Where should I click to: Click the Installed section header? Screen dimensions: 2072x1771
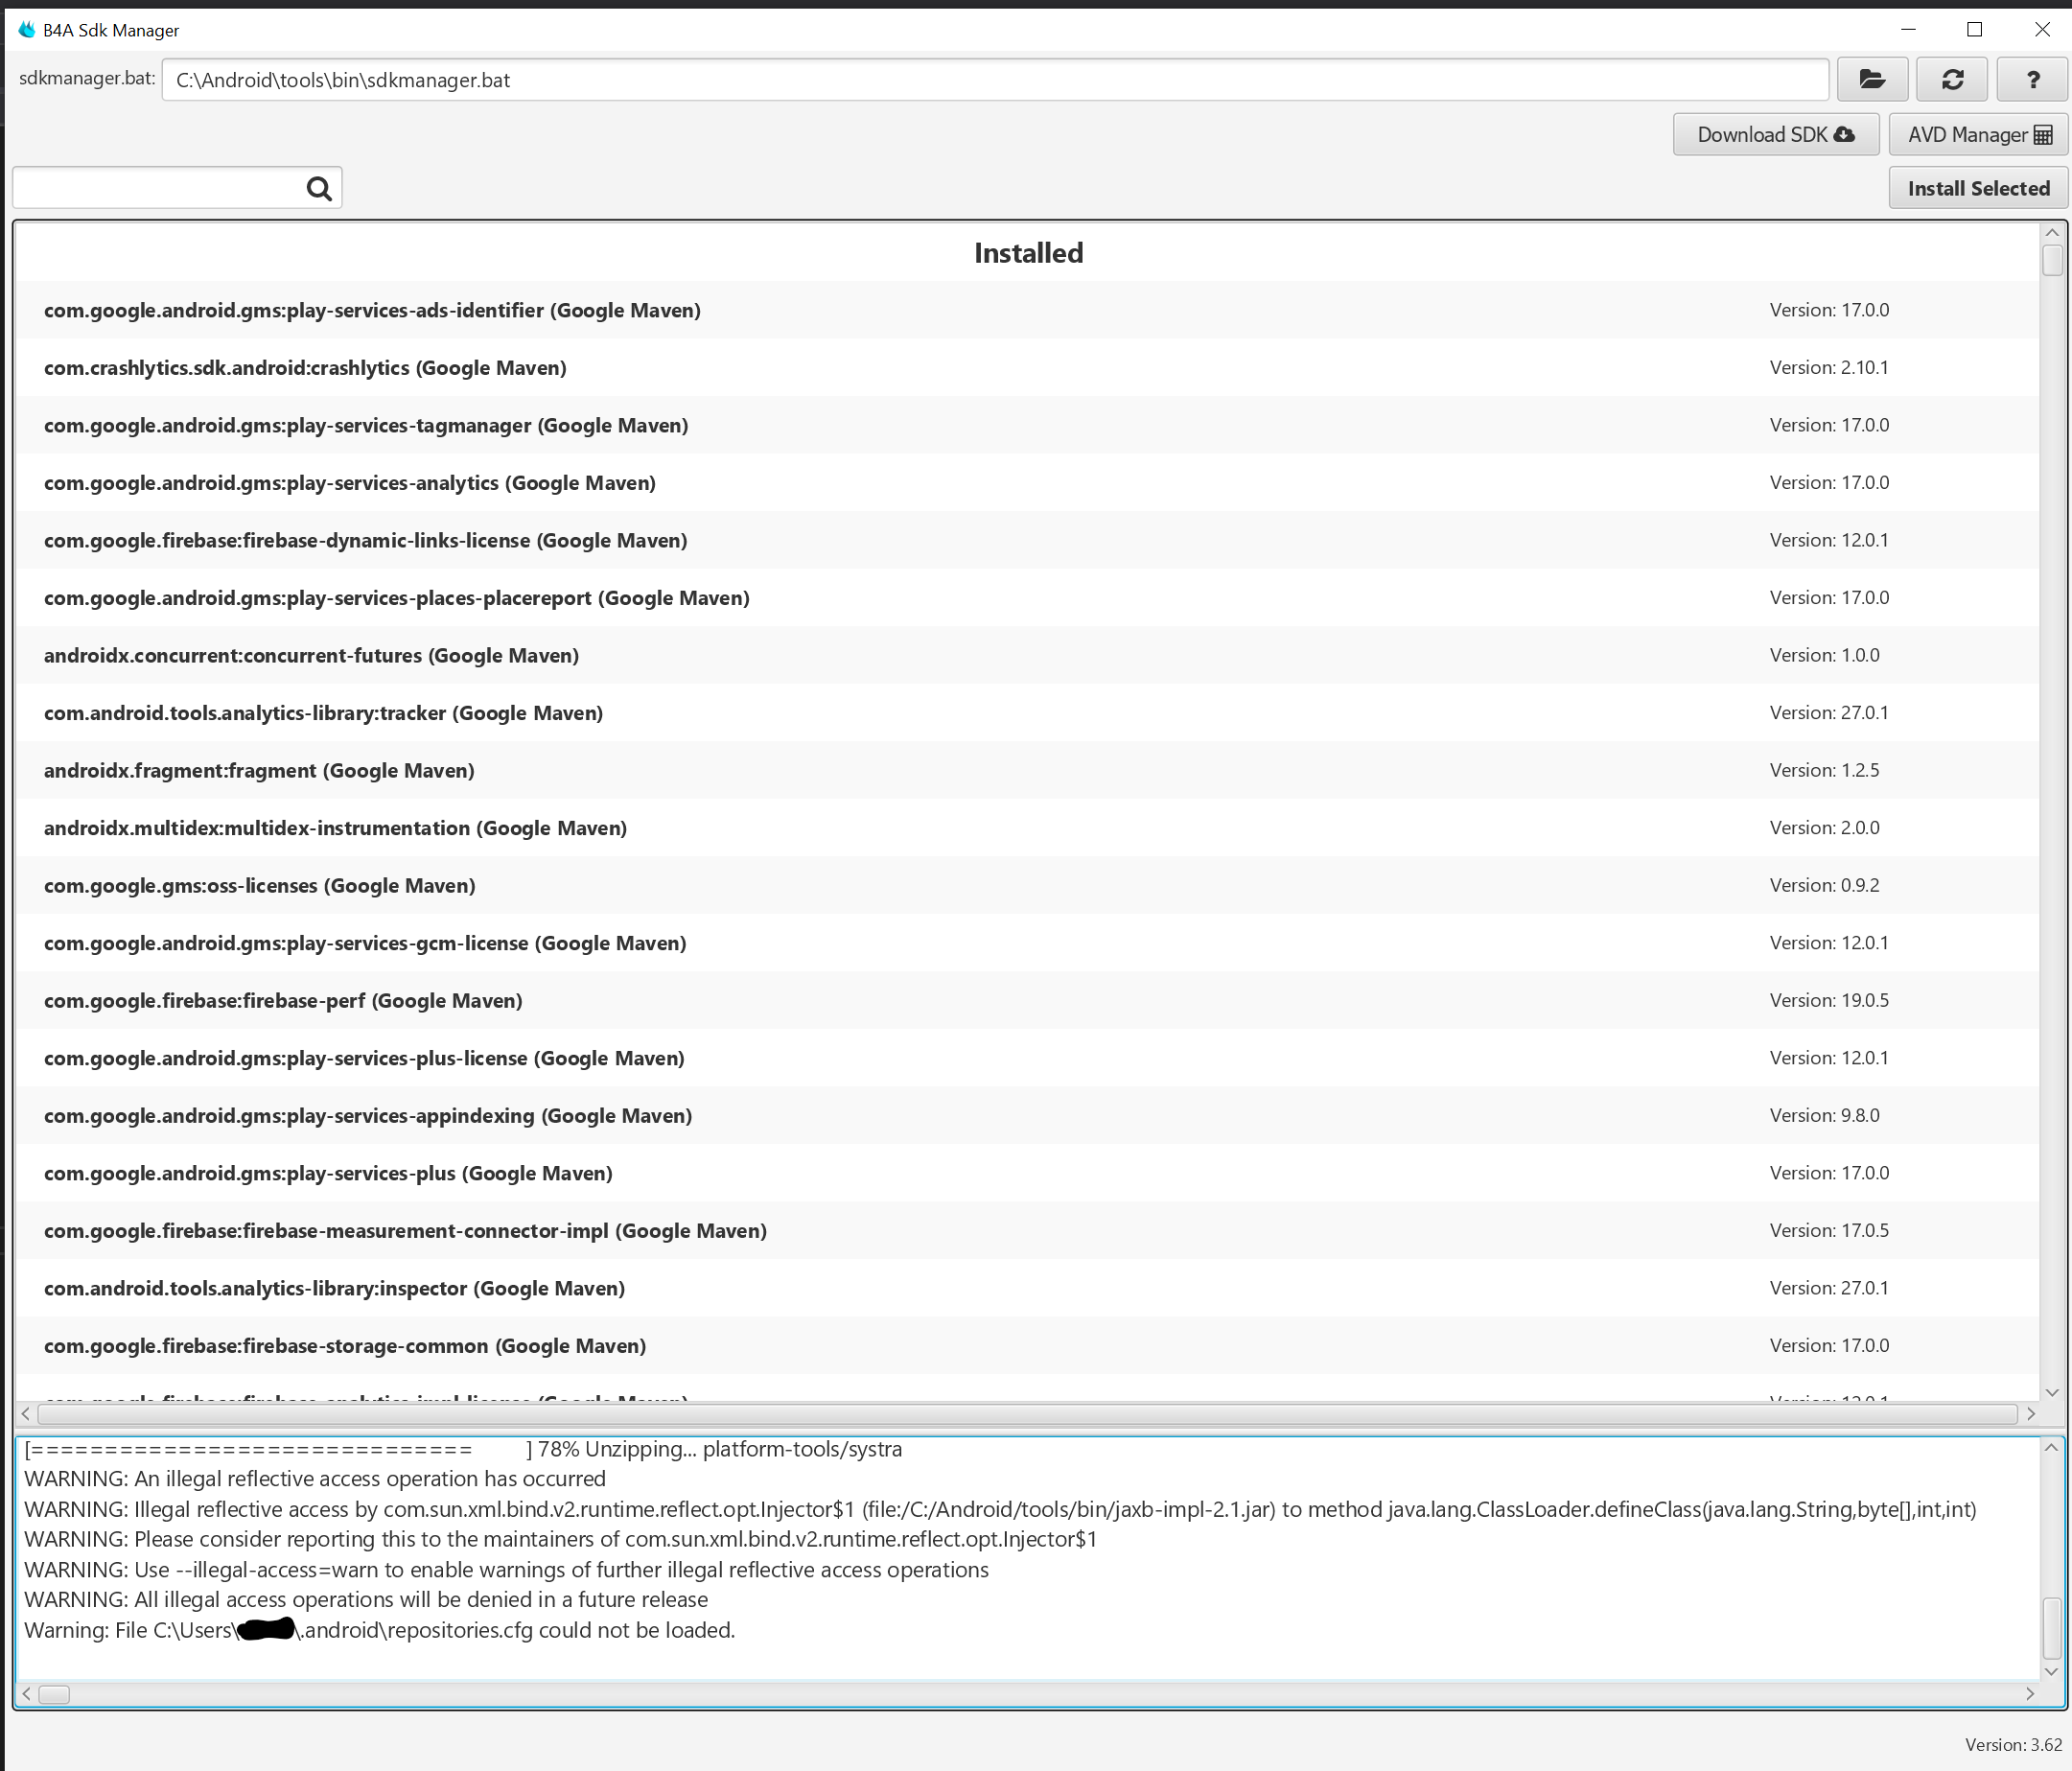(1028, 253)
